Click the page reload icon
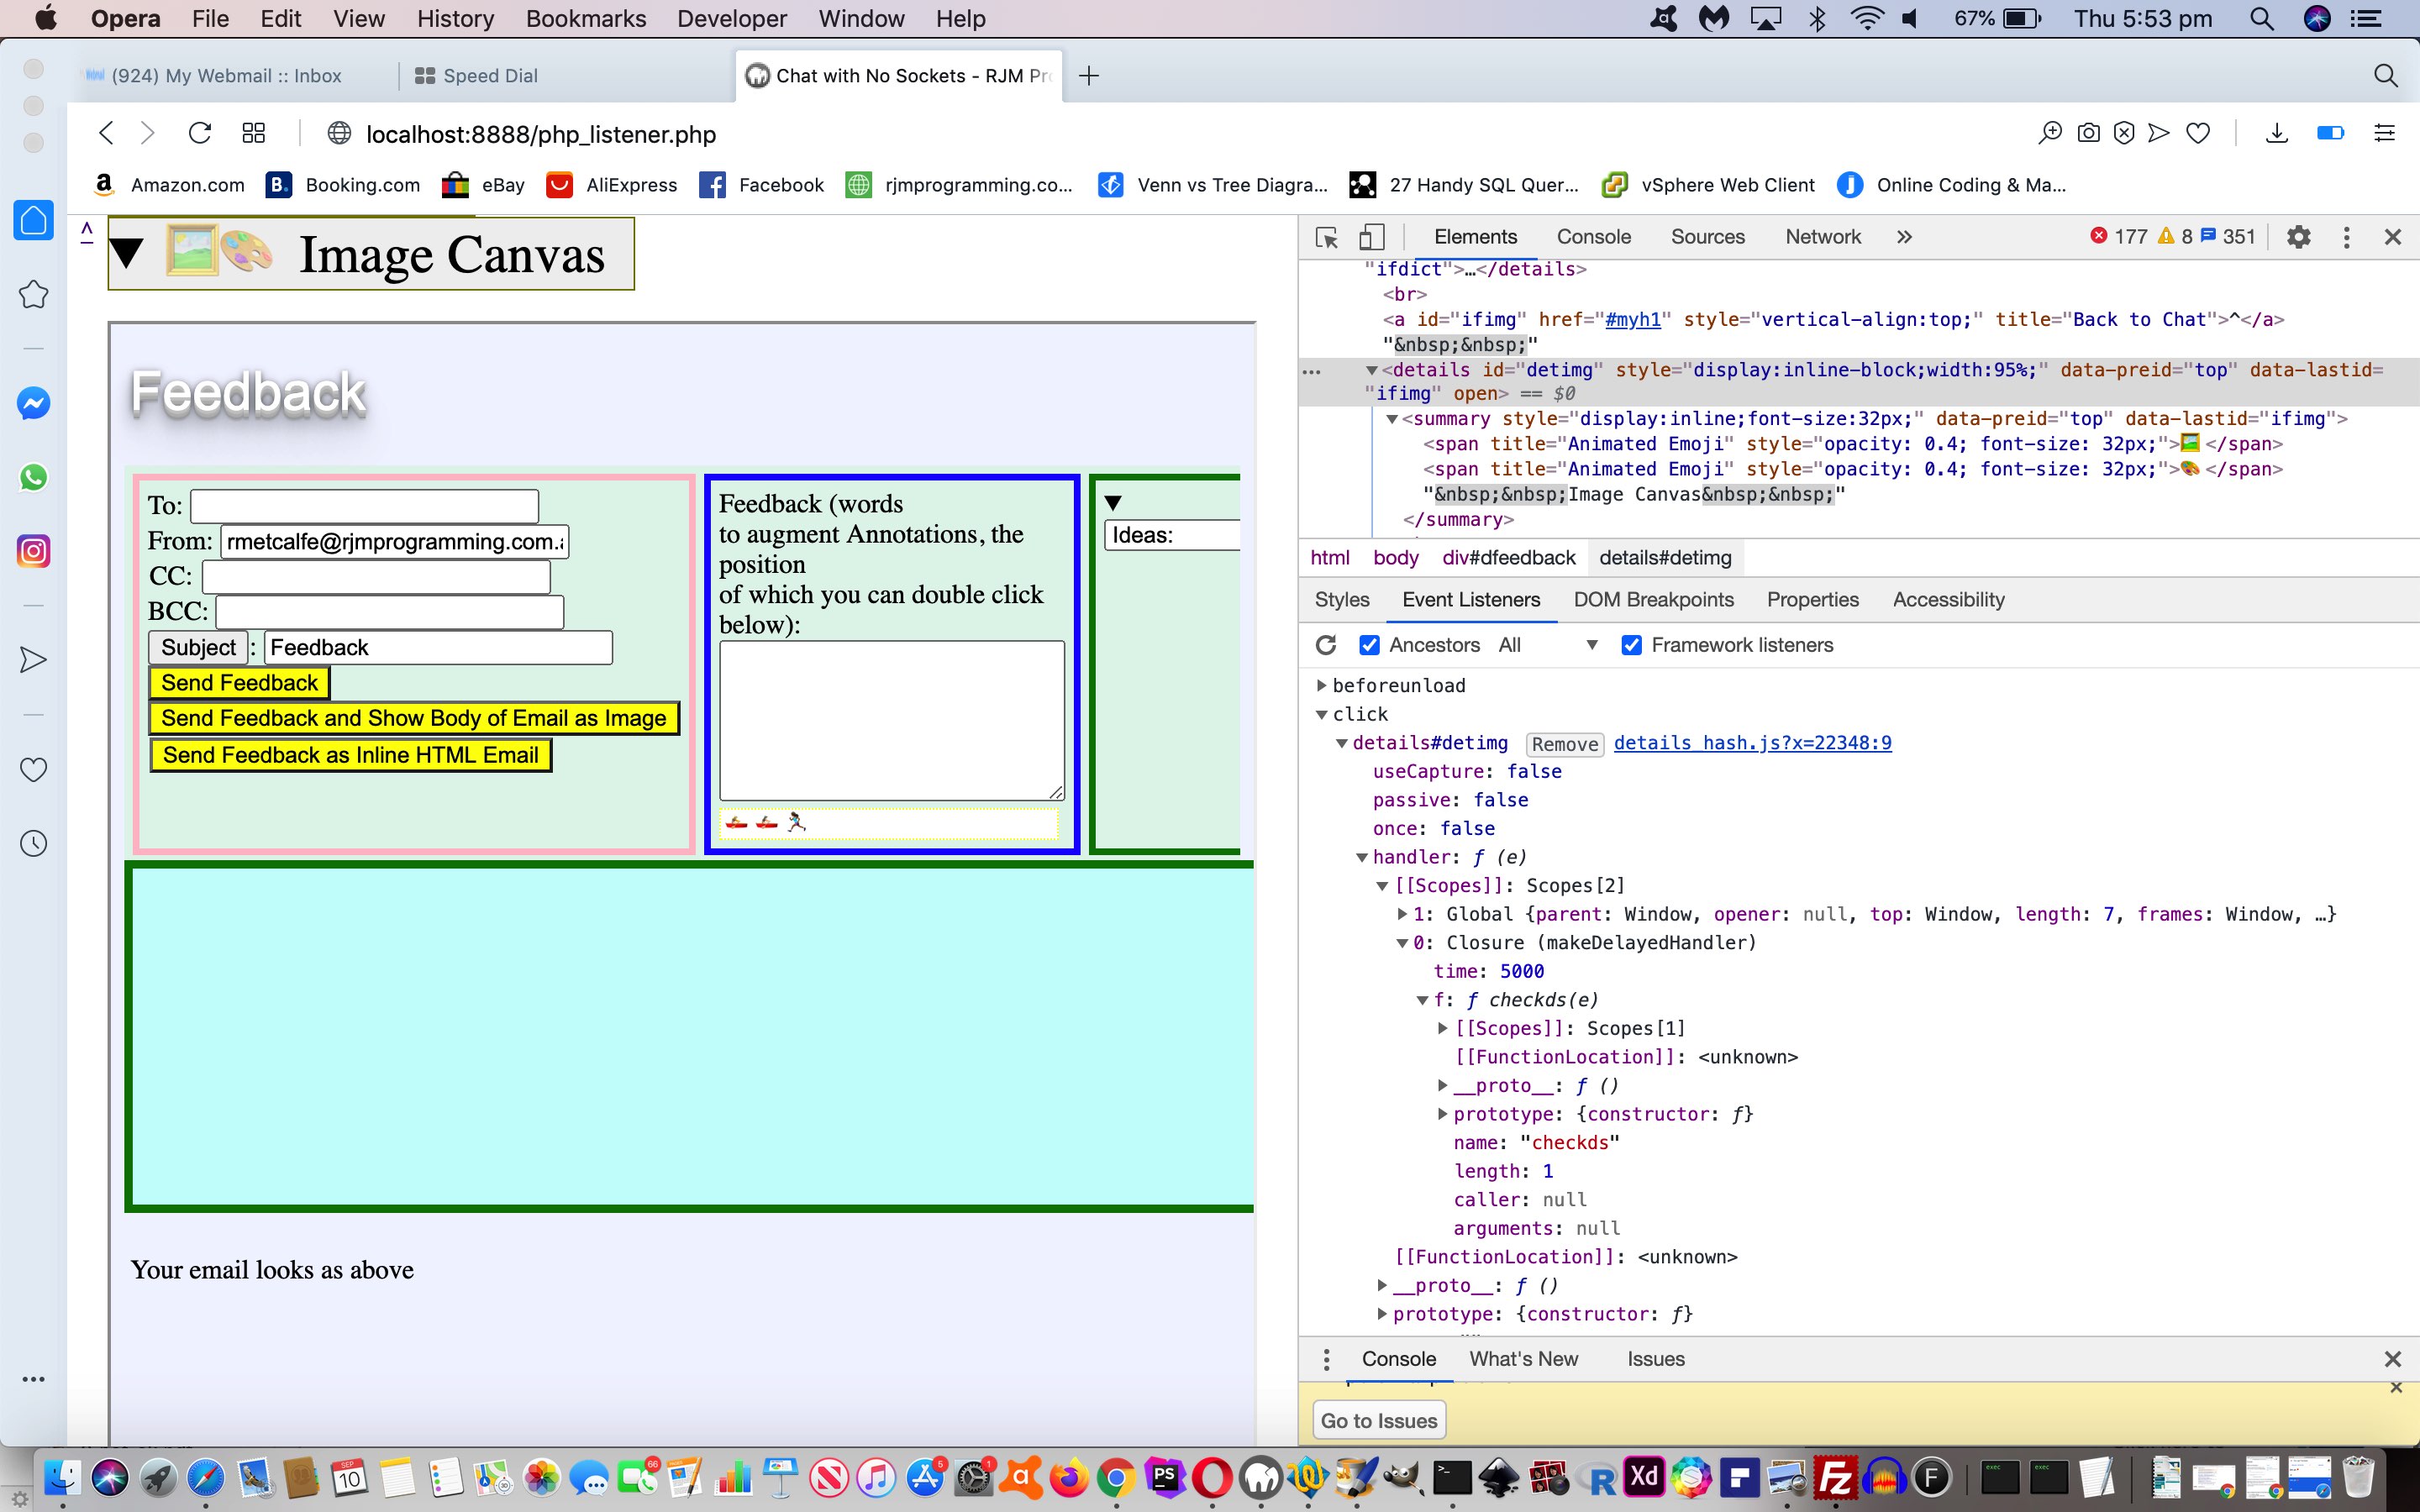Viewport: 2420px width, 1512px height. (x=198, y=134)
